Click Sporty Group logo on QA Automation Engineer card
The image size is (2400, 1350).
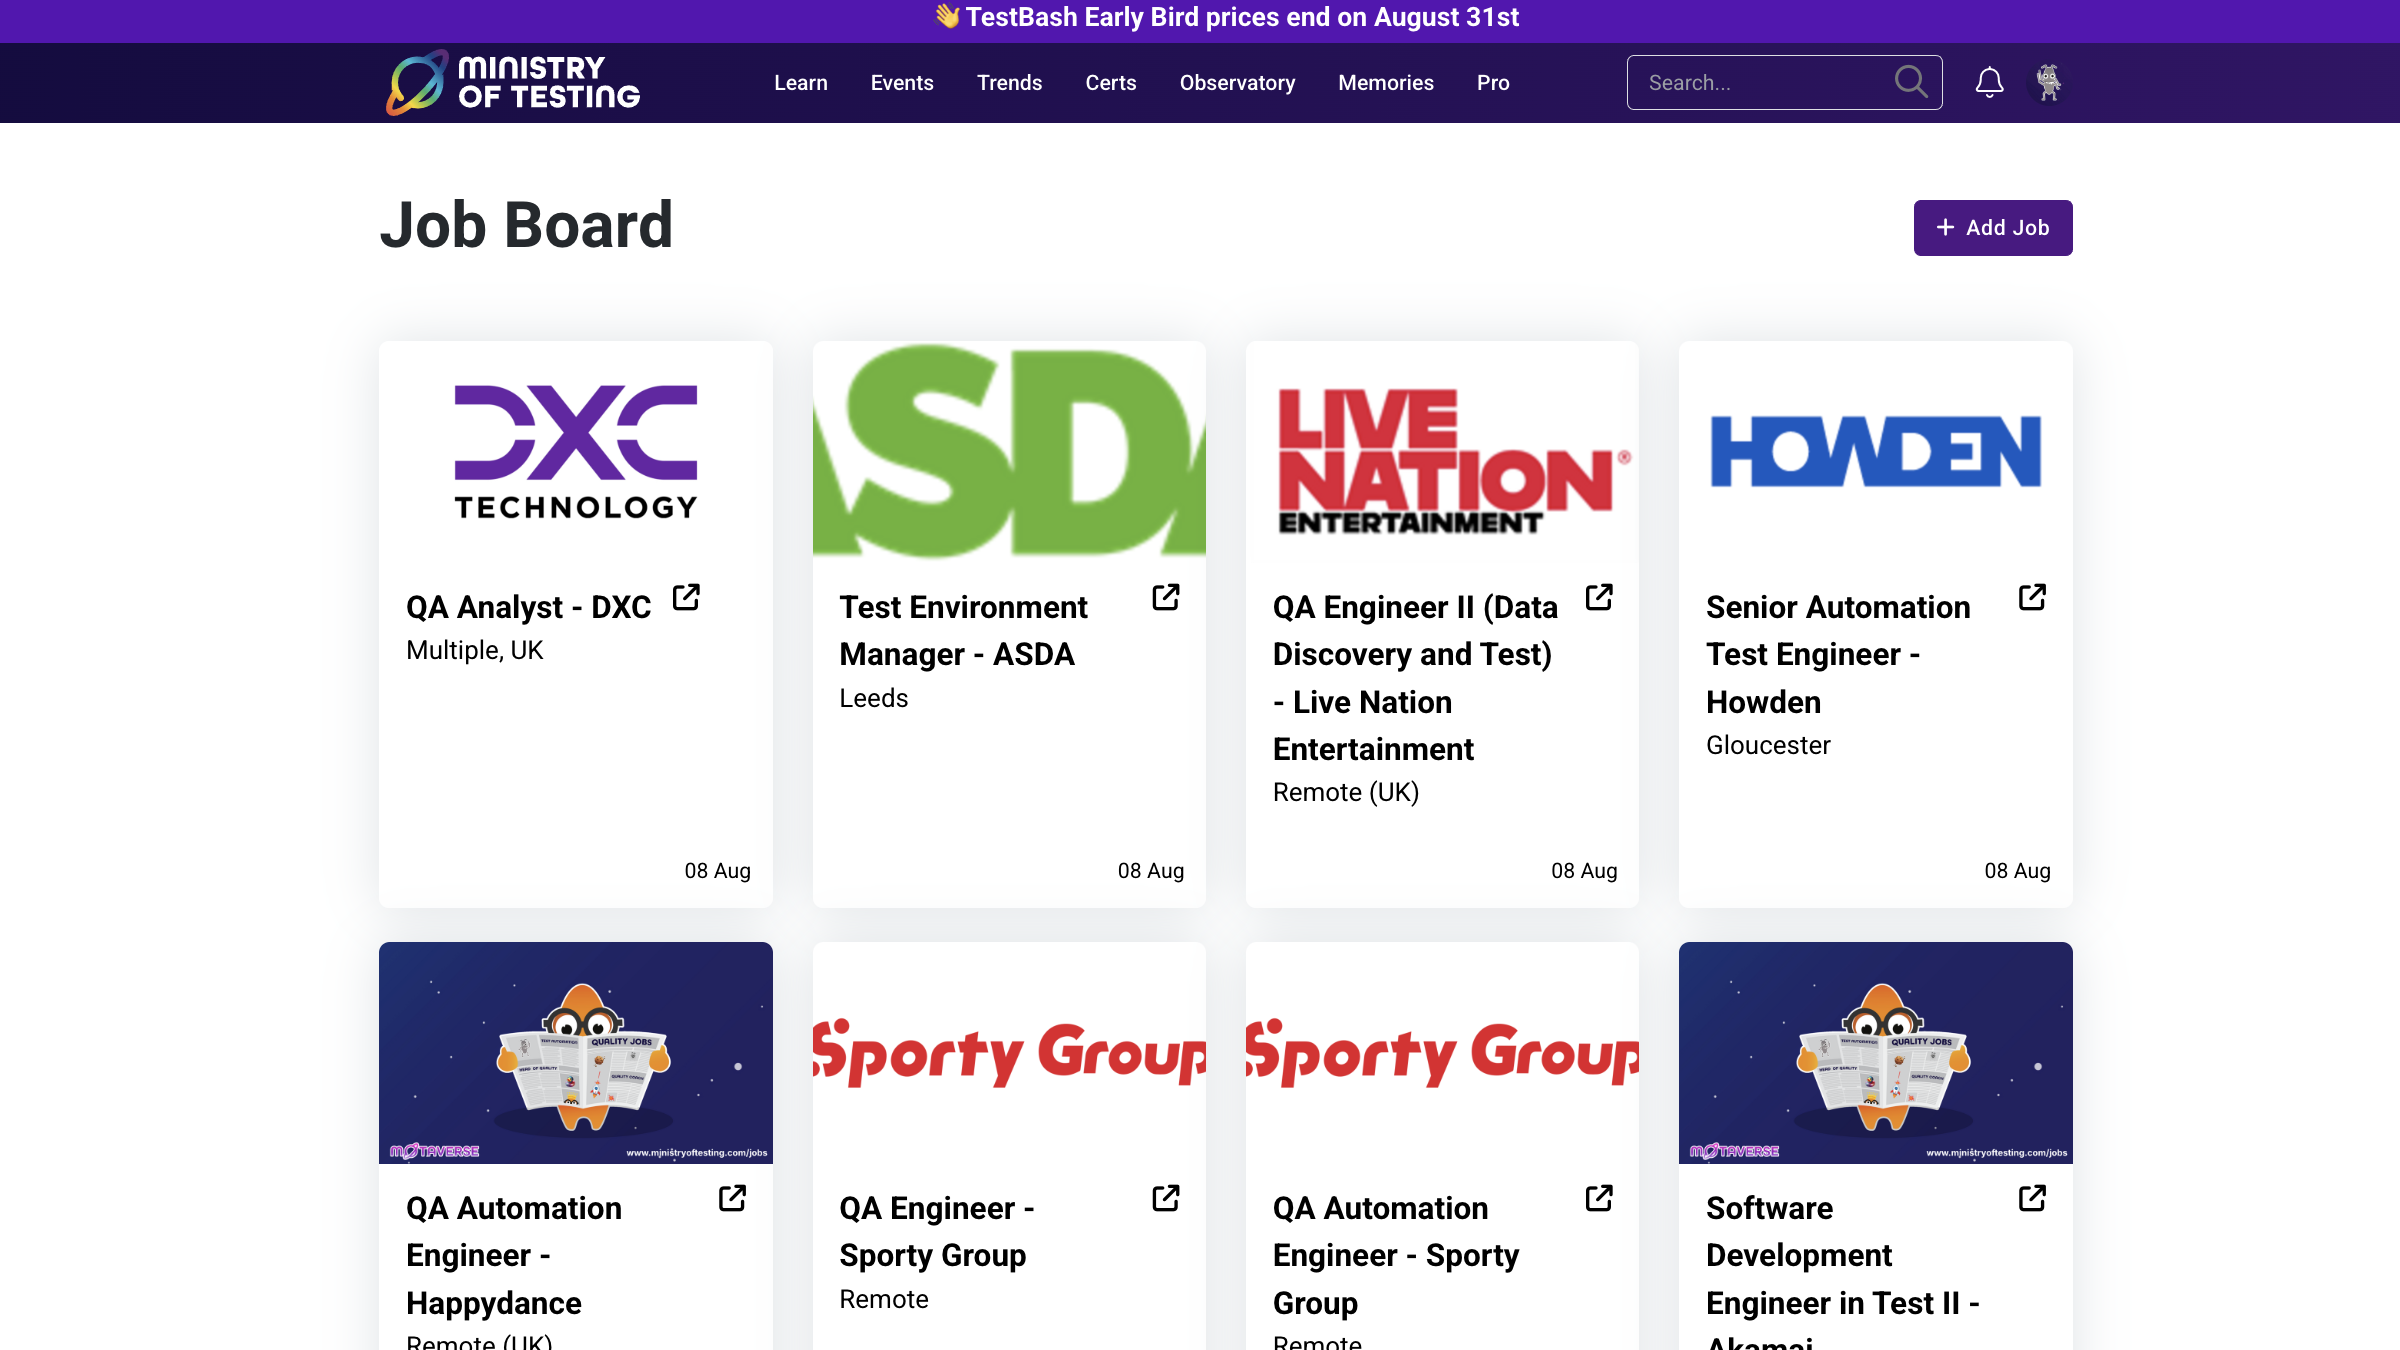[x=1442, y=1053]
